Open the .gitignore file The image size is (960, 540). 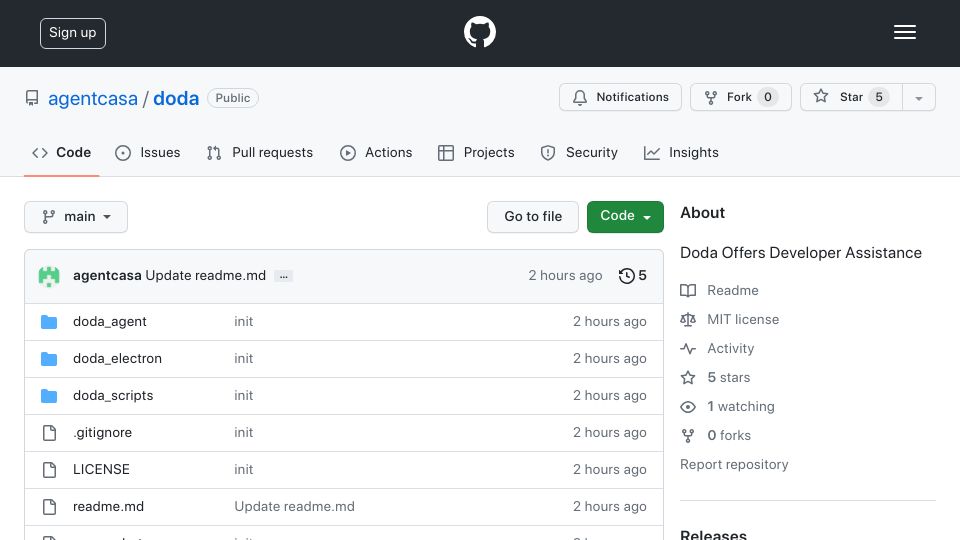[x=102, y=433]
